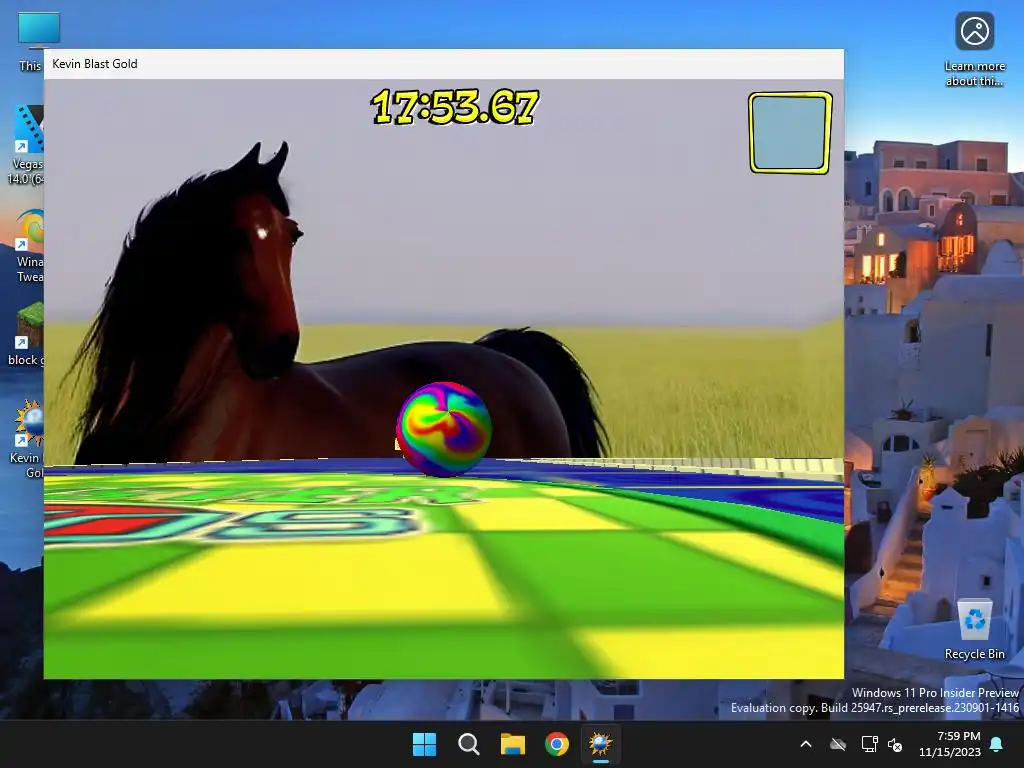1024x768 pixels.
Task: Click the Learn more about this picture icon
Action: (x=974, y=49)
